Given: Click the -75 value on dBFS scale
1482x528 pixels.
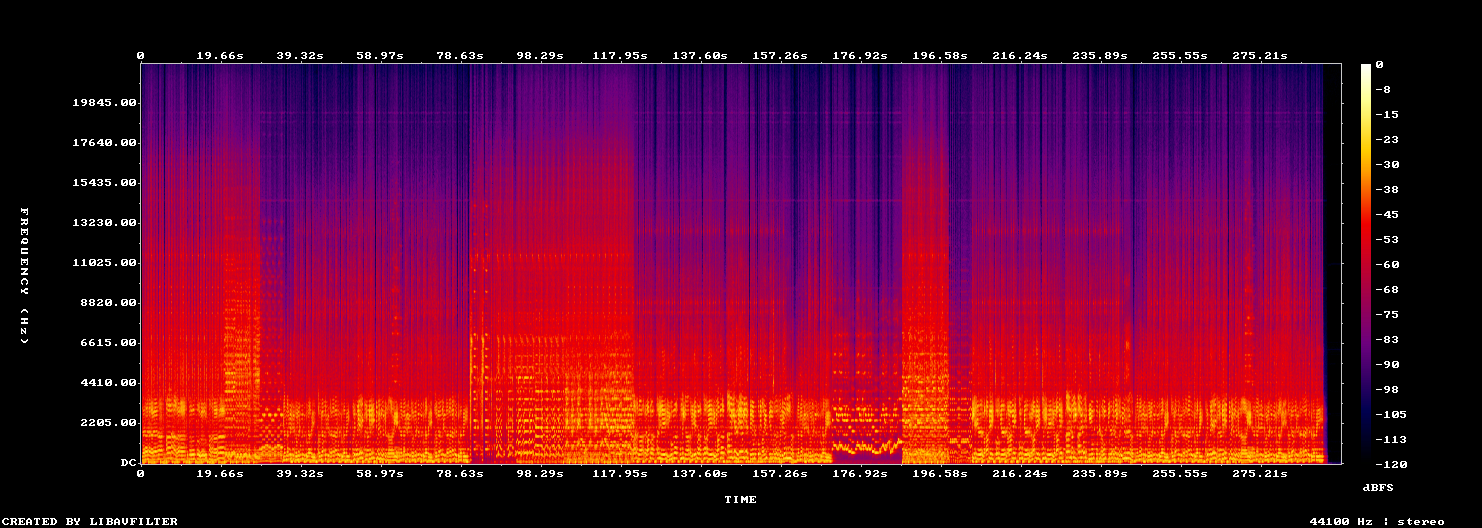Looking at the screenshot, I should pos(1387,314).
